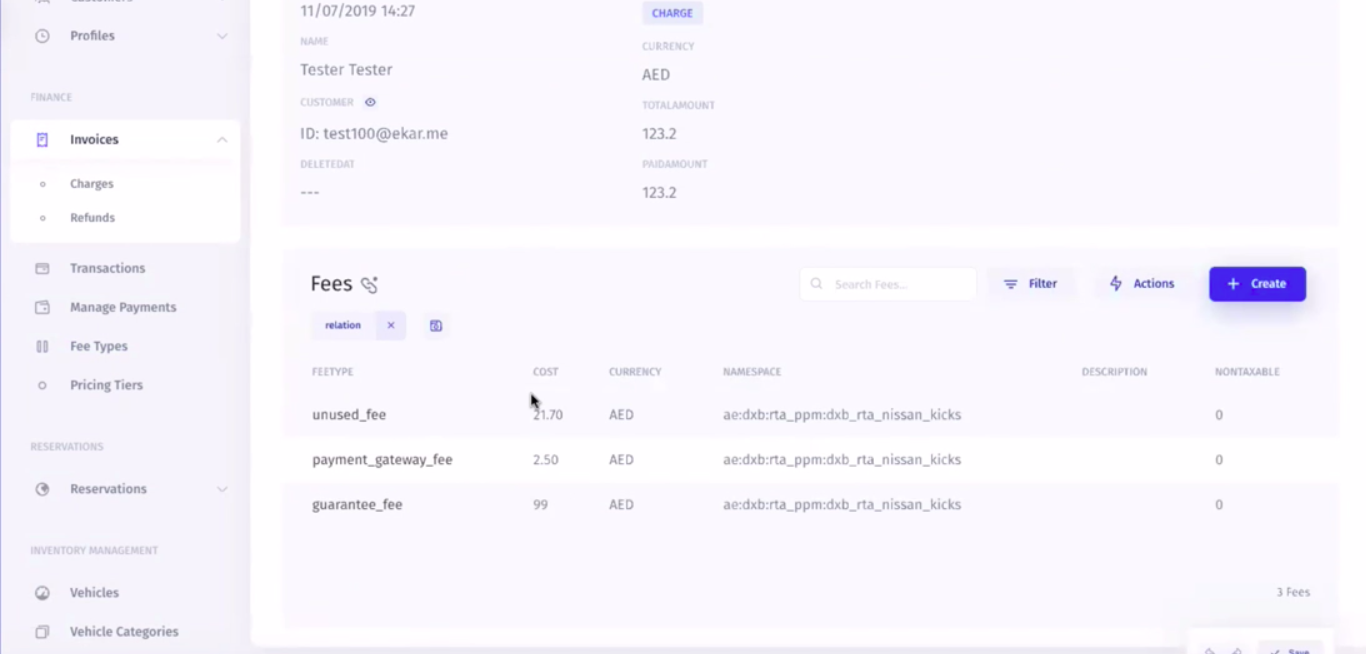
Task: Open Reservations sidebar item
Action: pos(125,489)
